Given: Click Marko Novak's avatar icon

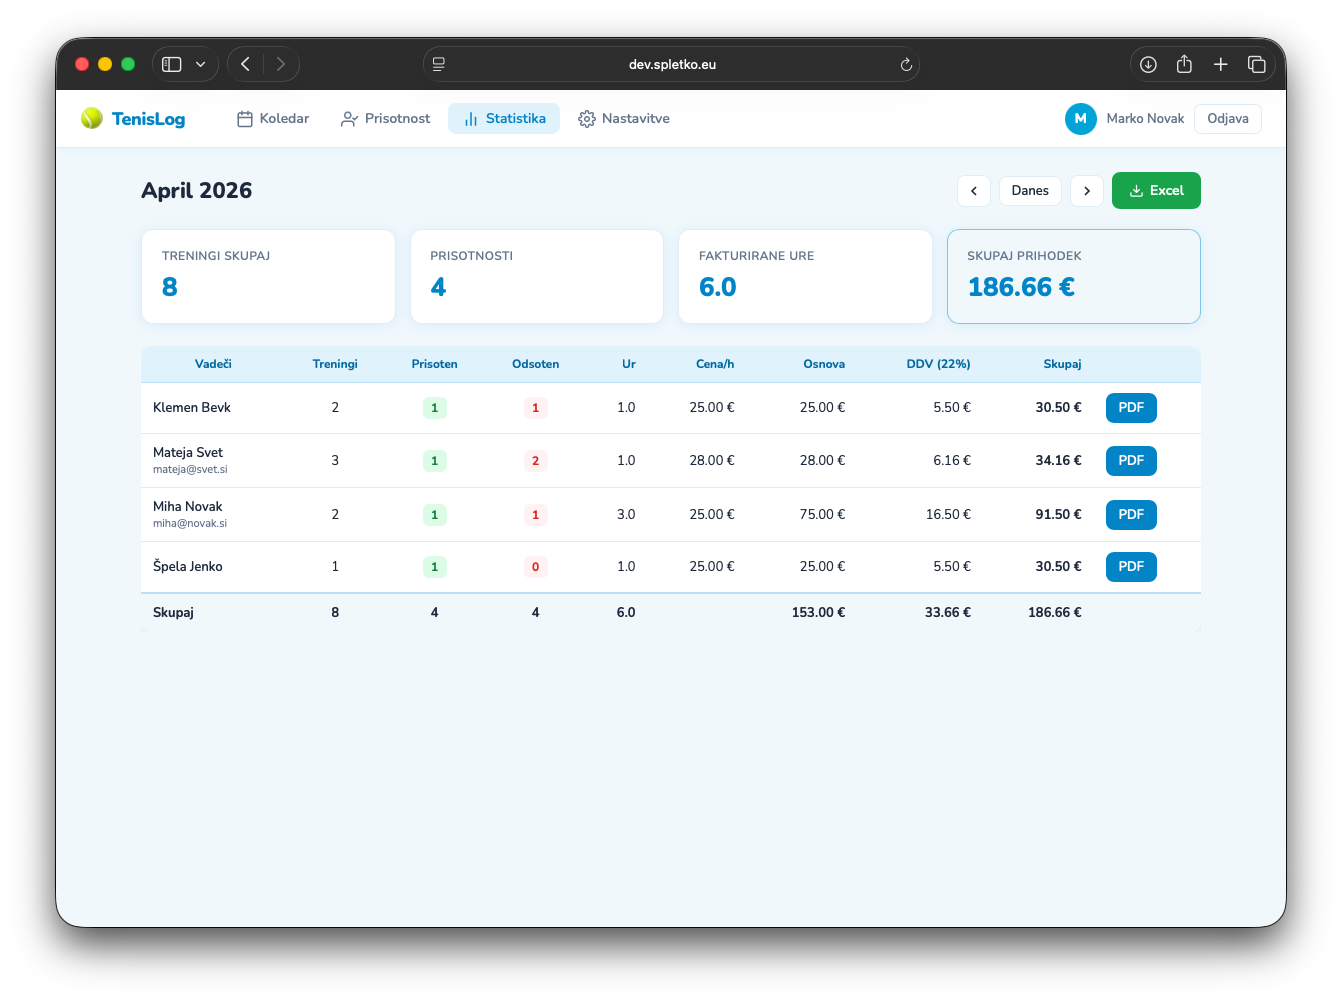Looking at the screenshot, I should point(1080,119).
